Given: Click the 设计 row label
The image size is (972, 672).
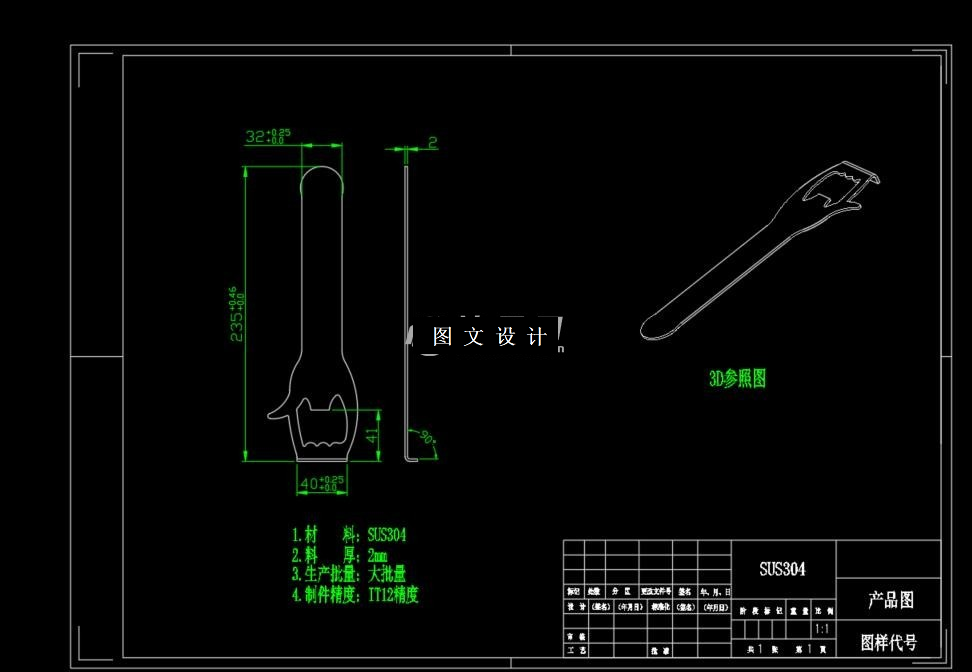Looking at the screenshot, I should [x=576, y=607].
